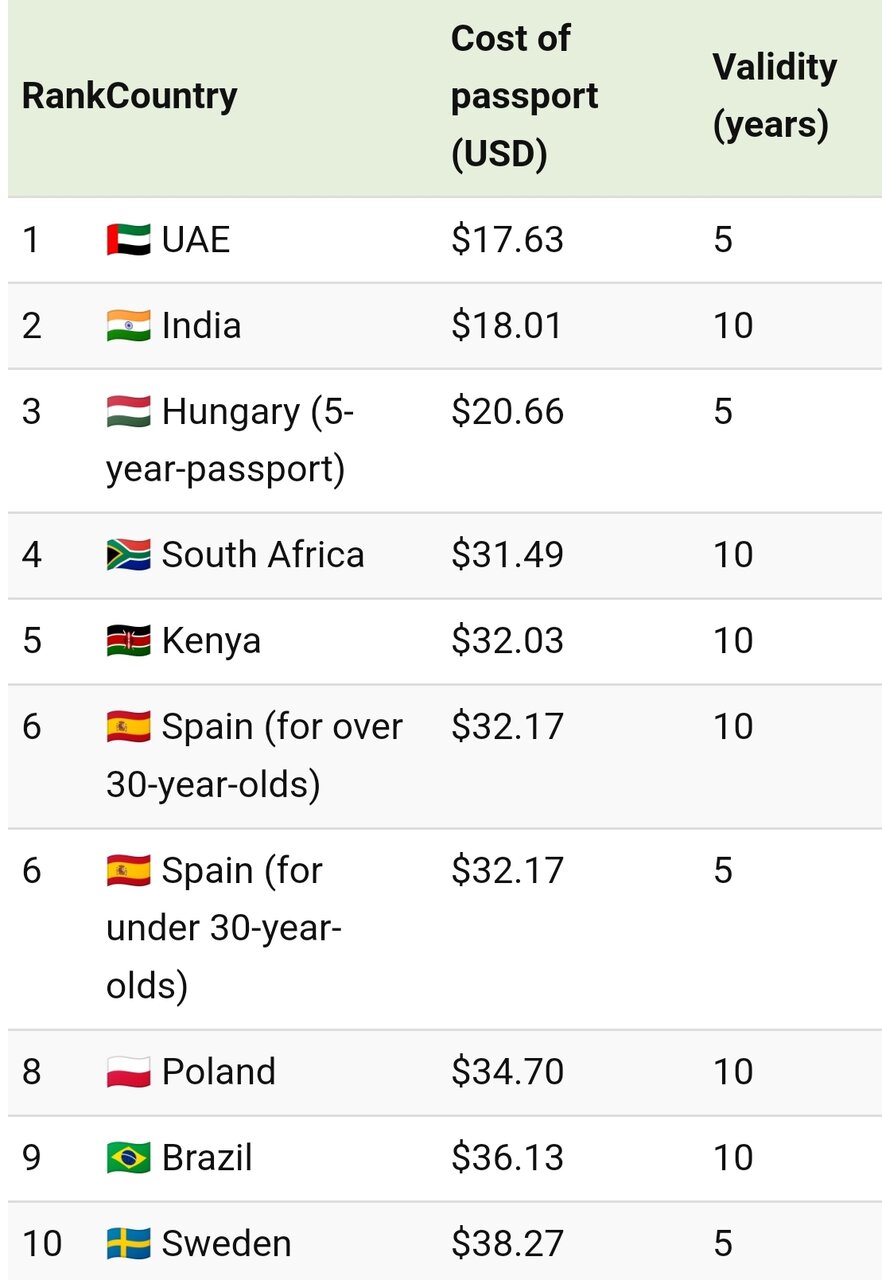Click the Sweden flag icon
The image size is (882, 1280).
click(128, 1244)
